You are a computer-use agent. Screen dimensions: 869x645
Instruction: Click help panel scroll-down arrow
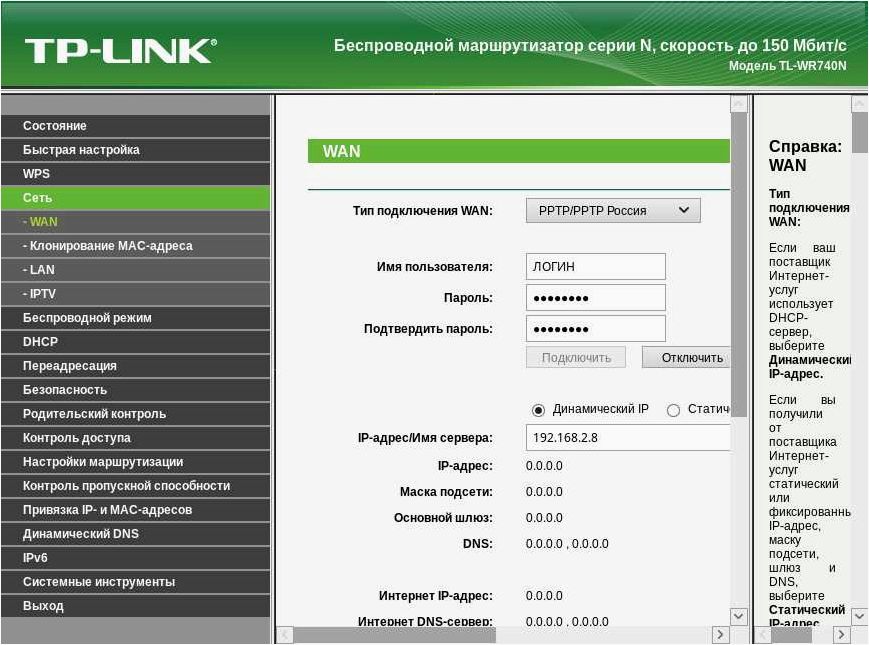[x=860, y=616]
